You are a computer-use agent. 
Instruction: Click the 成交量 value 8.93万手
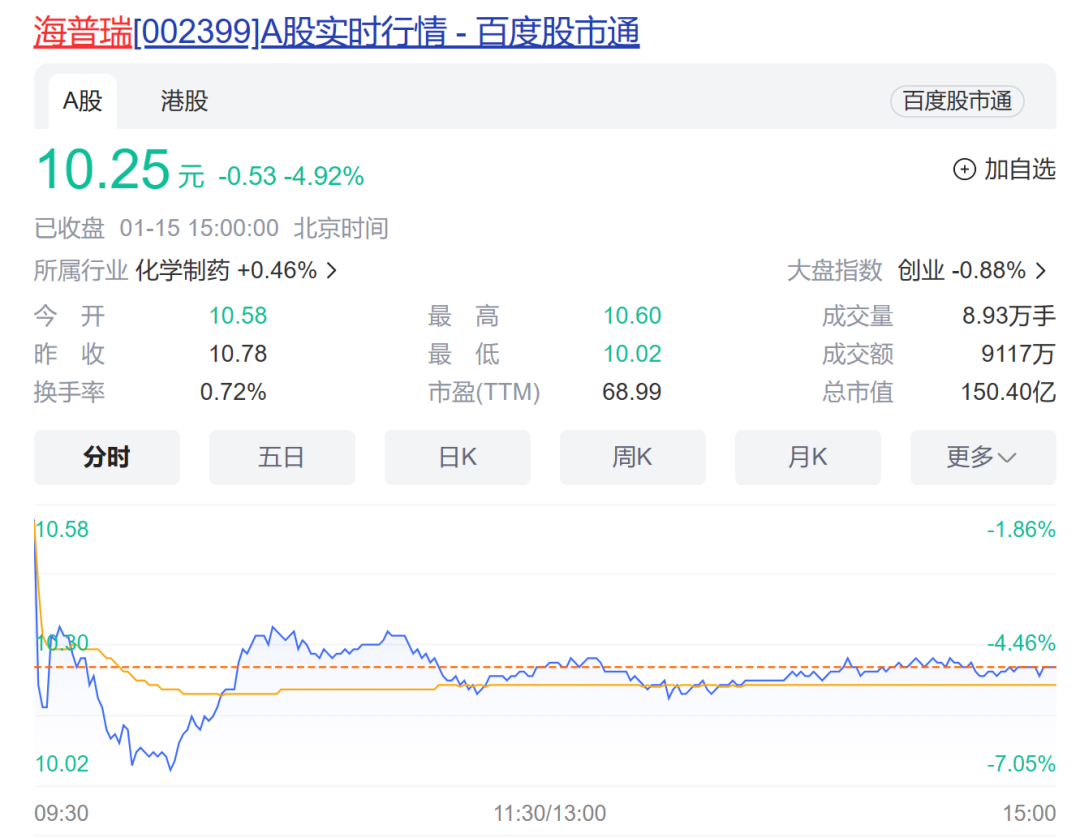click(1008, 316)
